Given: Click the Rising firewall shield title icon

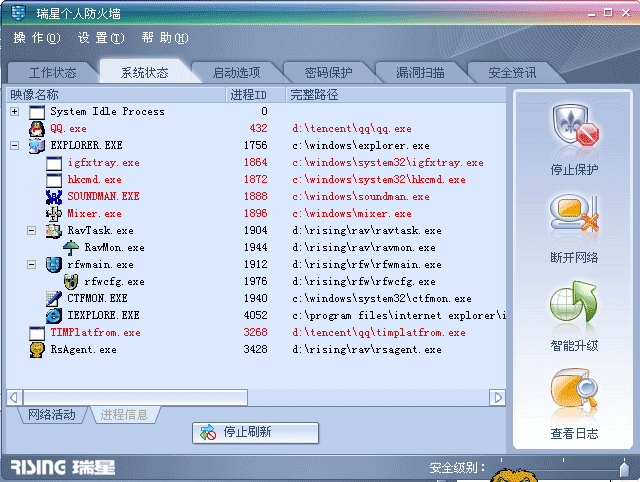Looking at the screenshot, I should [18, 13].
